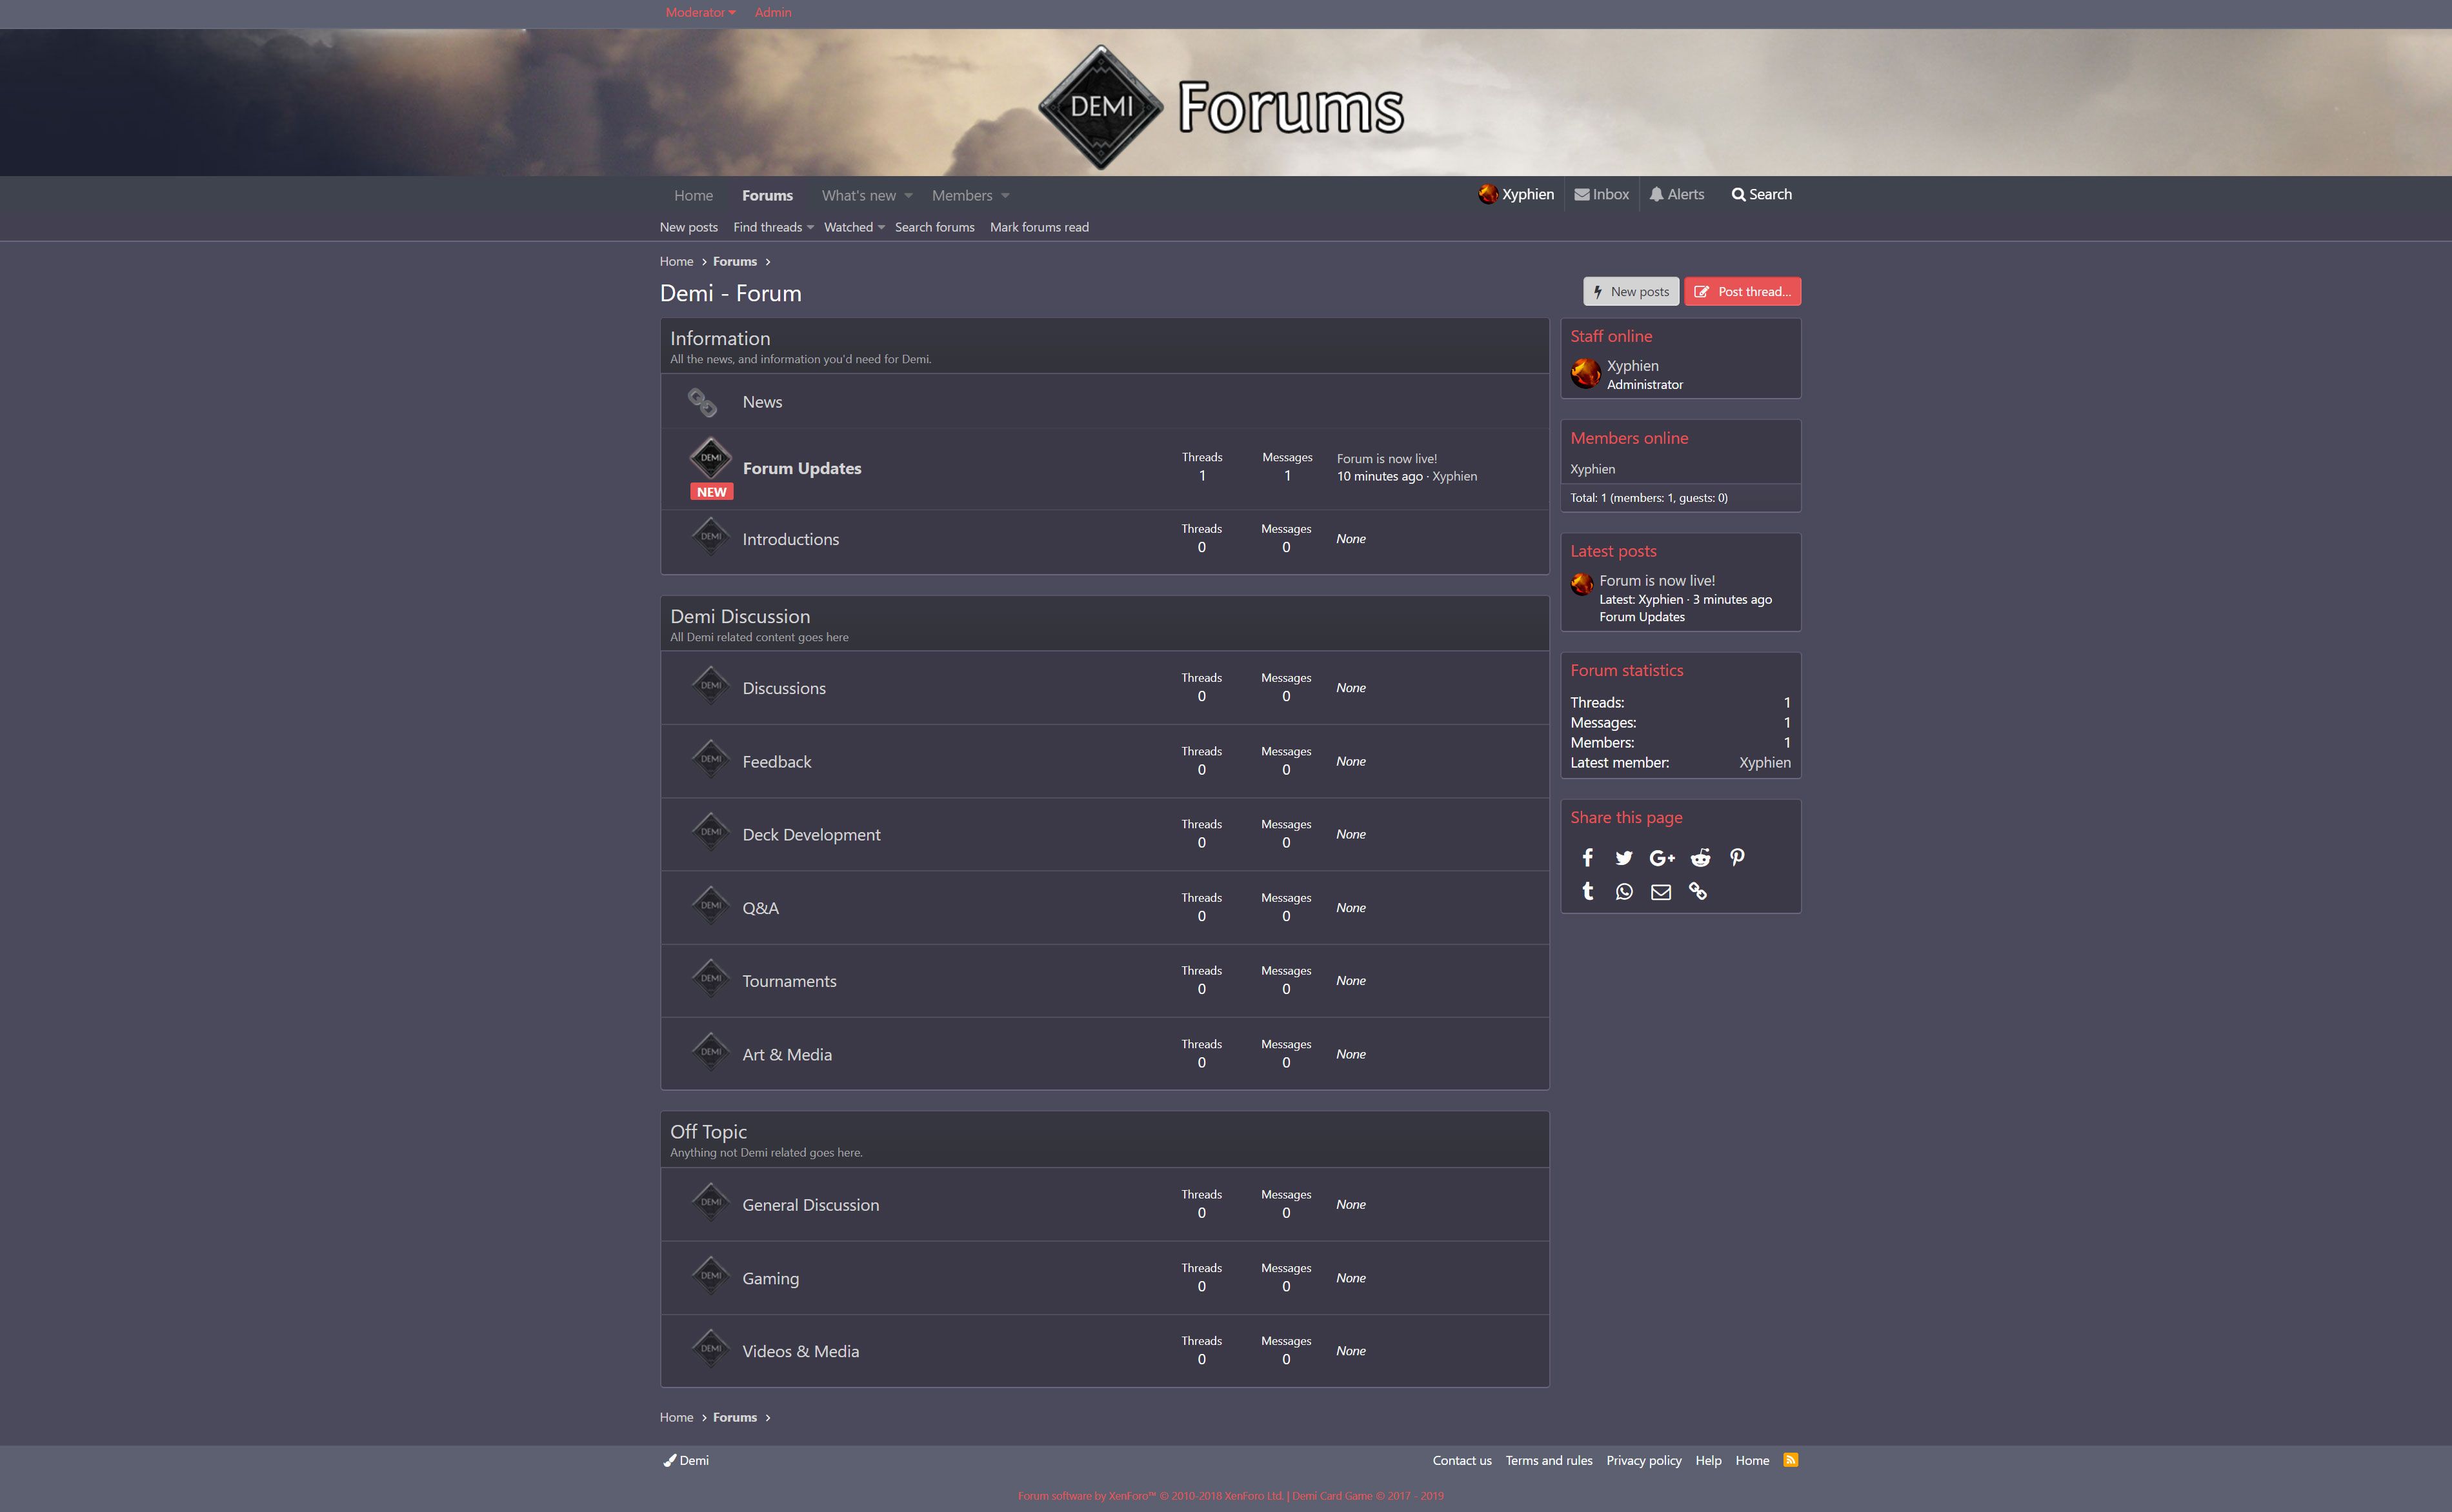Click the Pinterest share icon
This screenshot has height=1512, width=2452.
pyautogui.click(x=1738, y=856)
